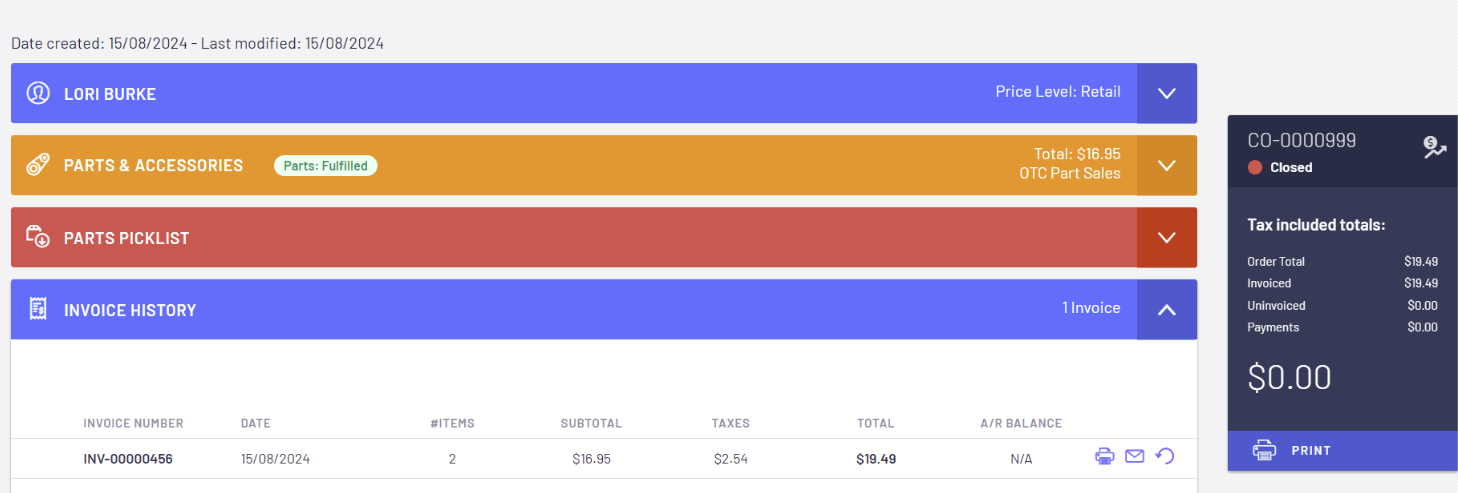Click the Invoice Number column header

(133, 423)
